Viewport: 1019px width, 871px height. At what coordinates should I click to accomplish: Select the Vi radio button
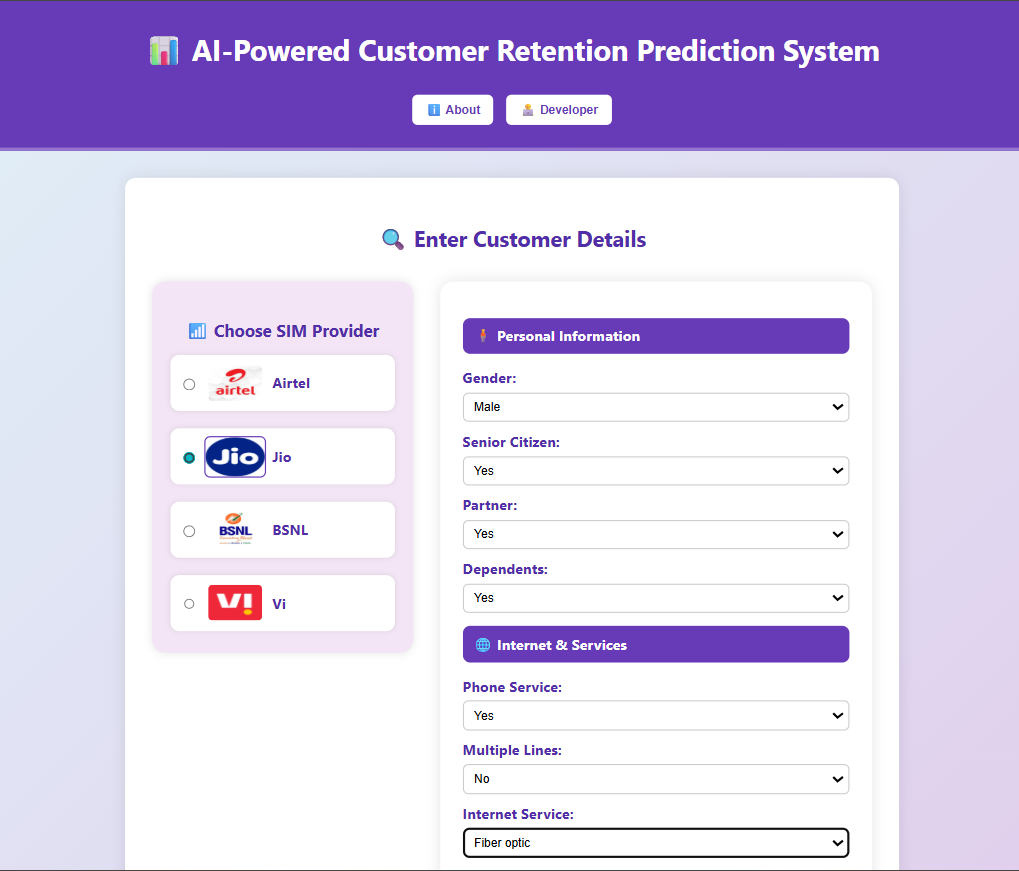(x=189, y=604)
